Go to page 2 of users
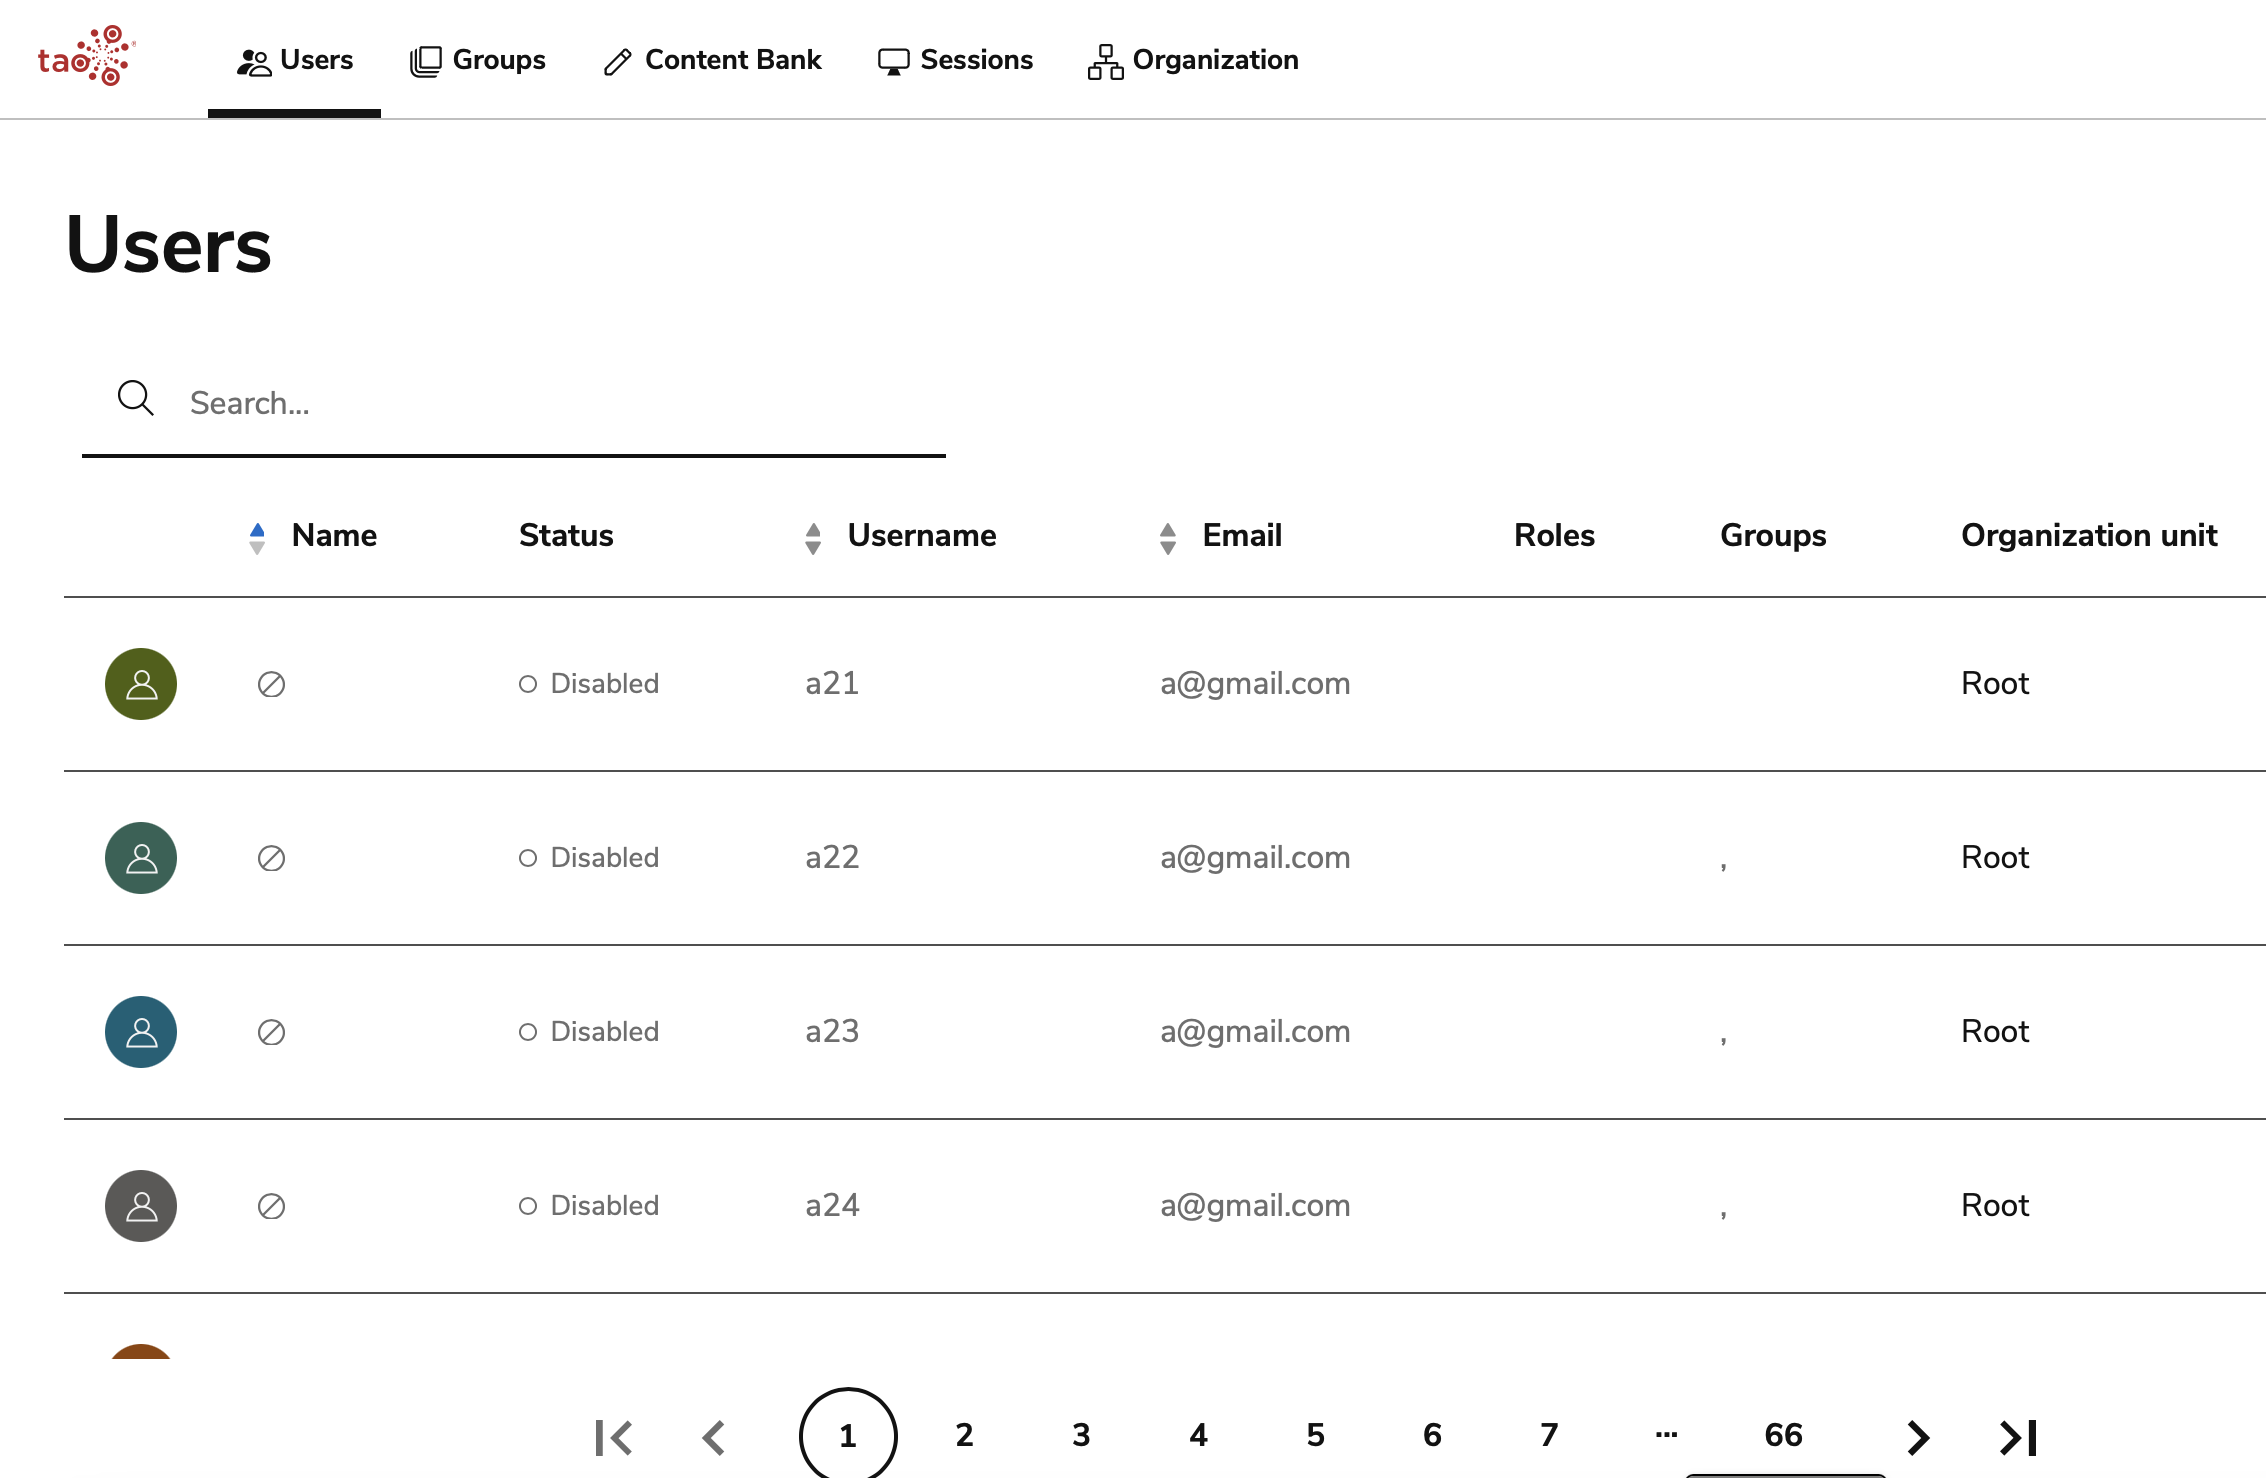This screenshot has height=1478, width=2266. pyautogui.click(x=963, y=1434)
